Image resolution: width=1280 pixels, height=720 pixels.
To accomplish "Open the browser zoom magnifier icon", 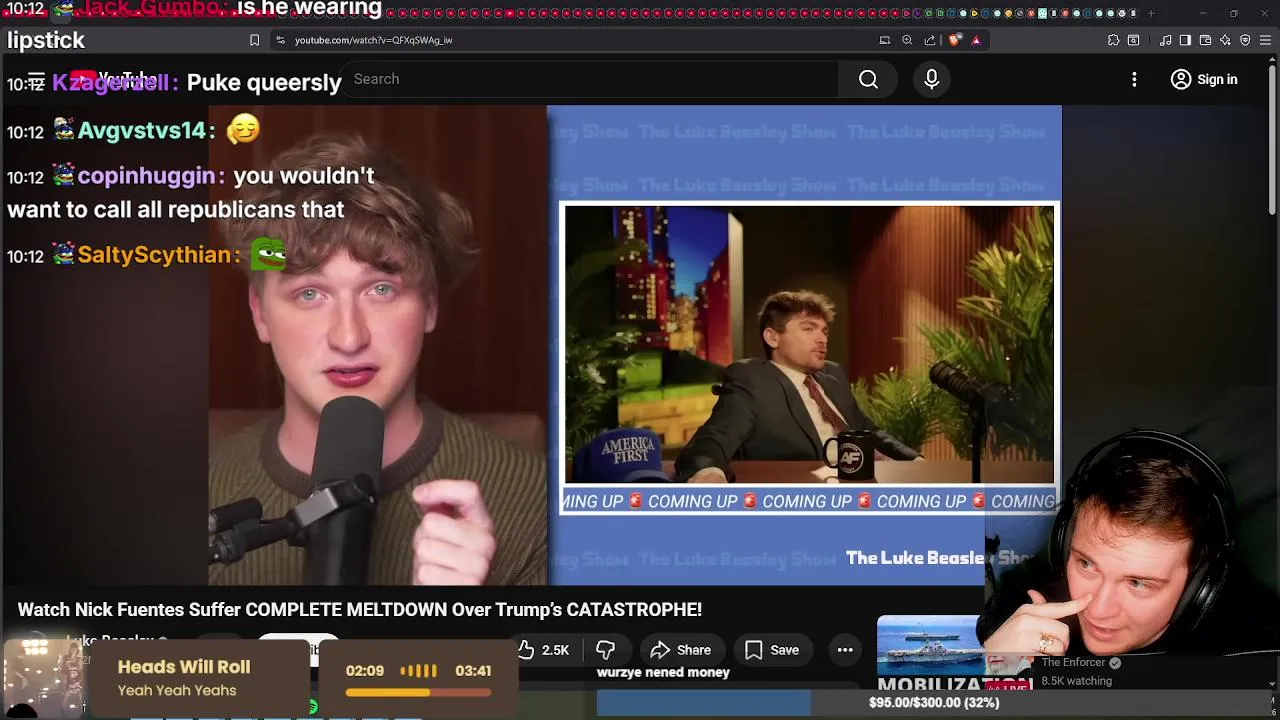I will [907, 40].
